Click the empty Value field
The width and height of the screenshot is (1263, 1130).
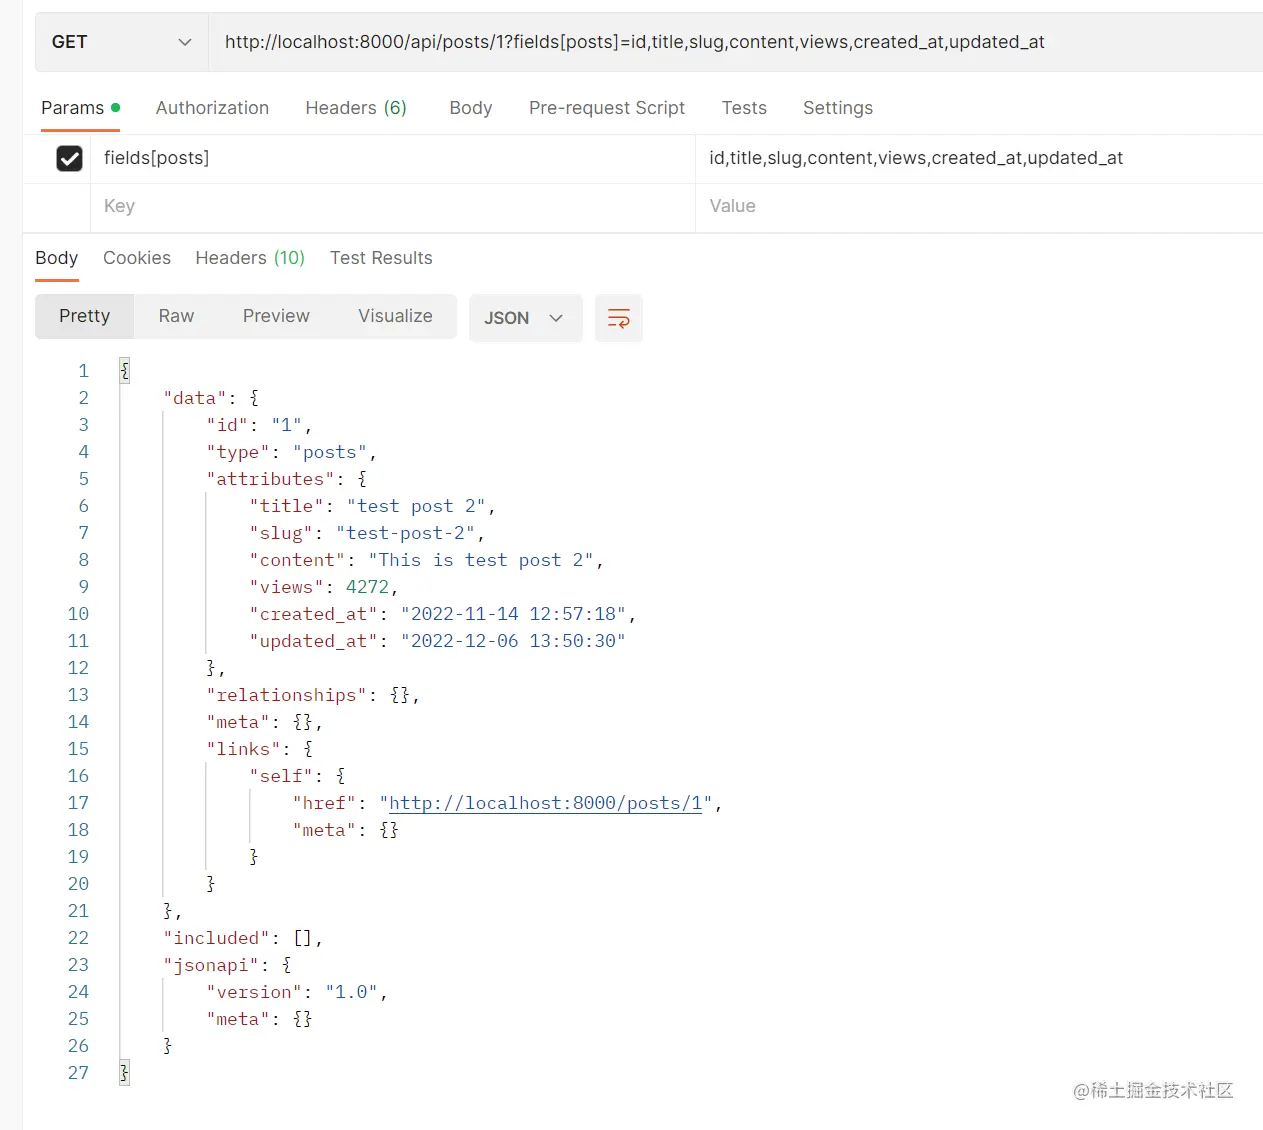tap(979, 206)
